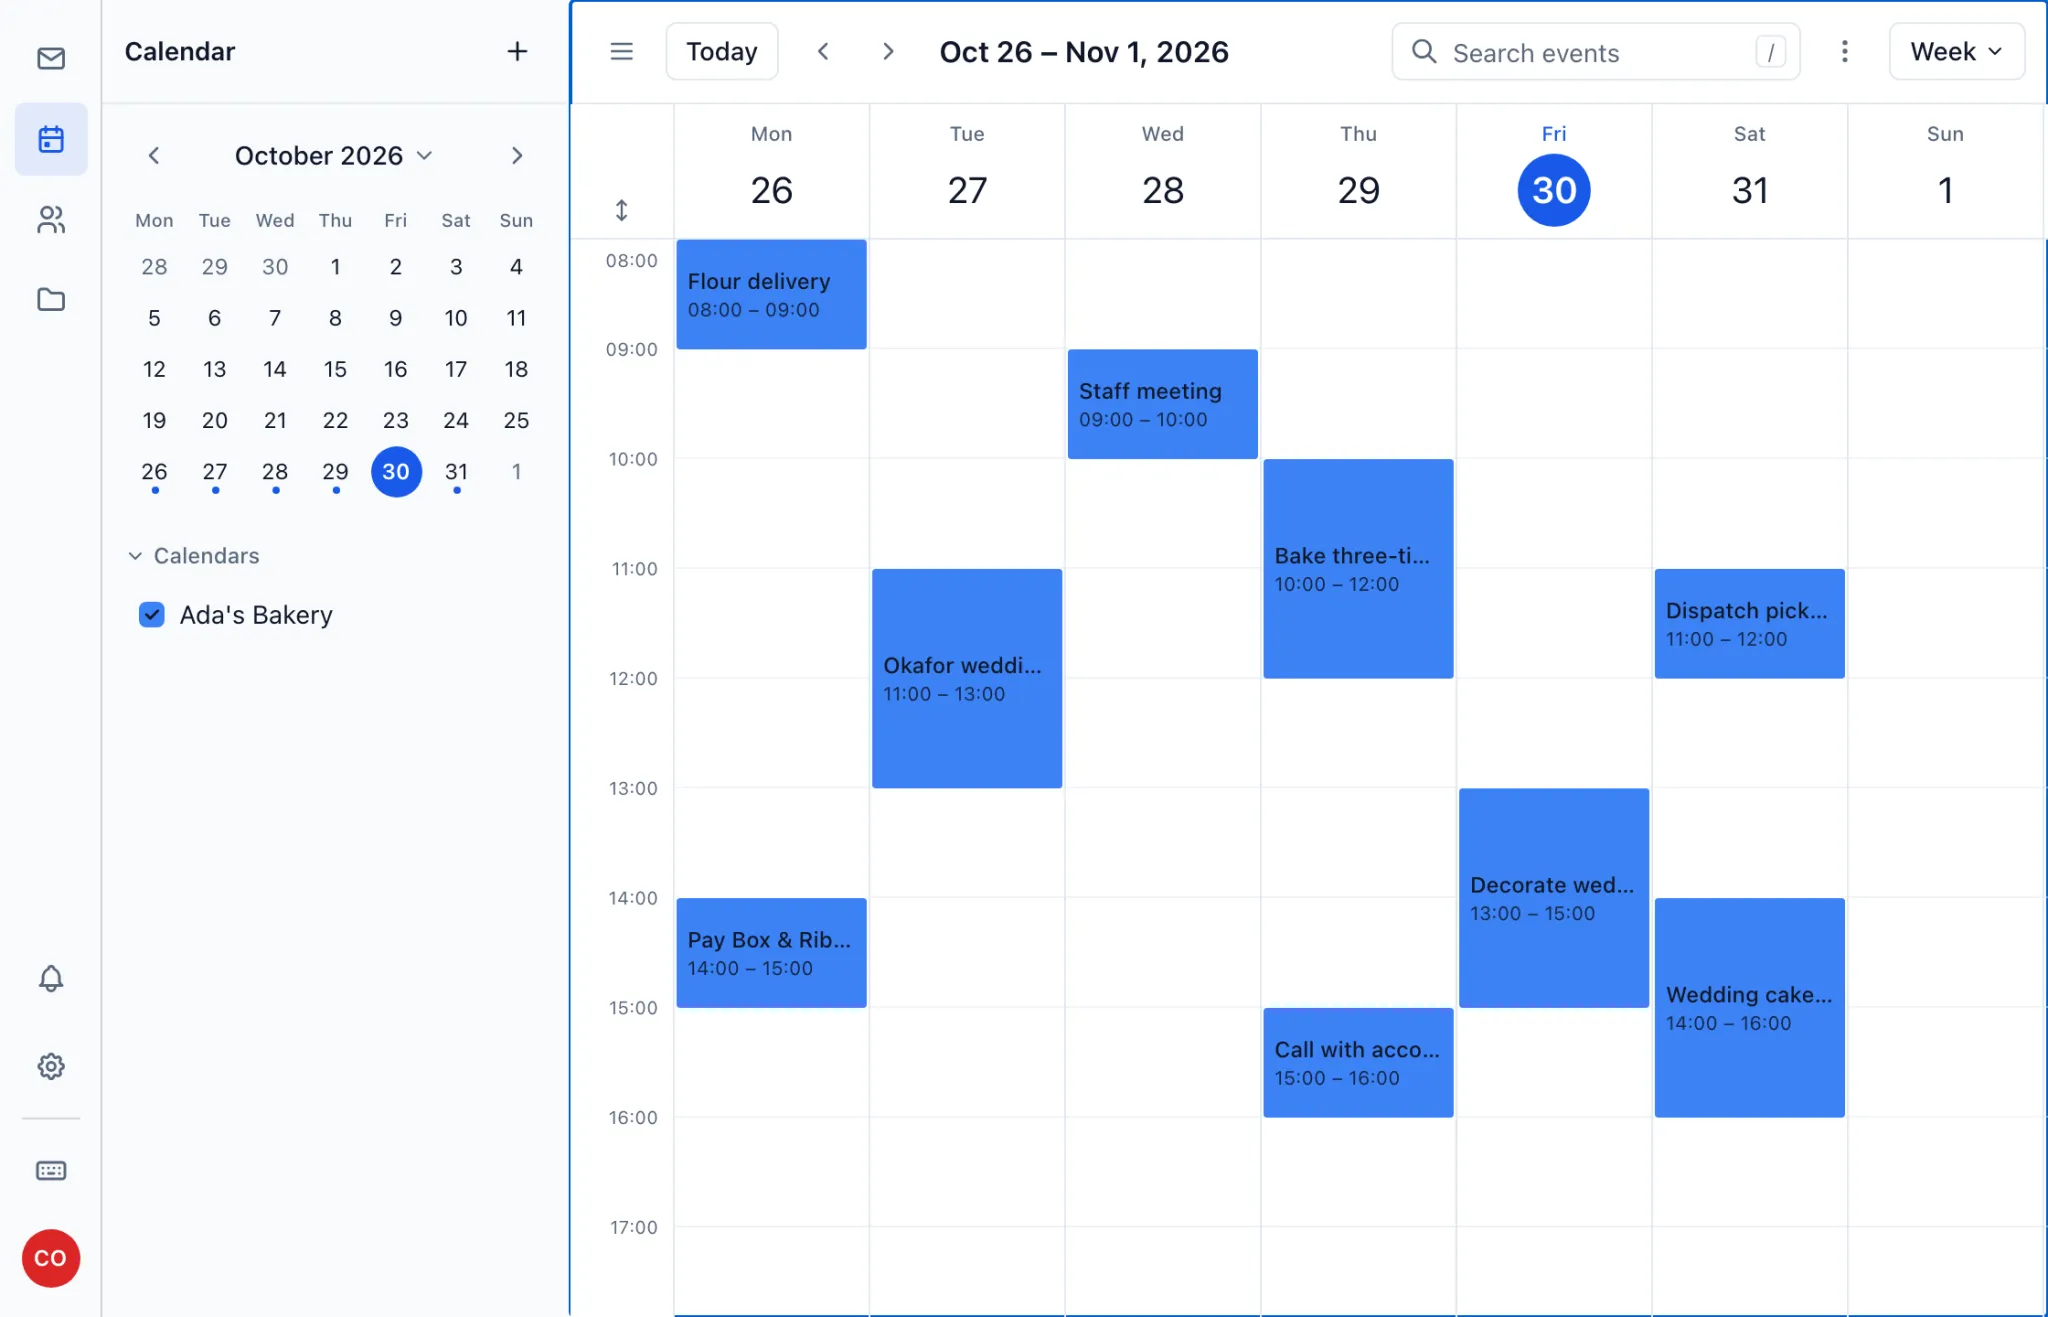The width and height of the screenshot is (2048, 1317).
Task: Select October 26 in mini calendar
Action: (x=154, y=471)
